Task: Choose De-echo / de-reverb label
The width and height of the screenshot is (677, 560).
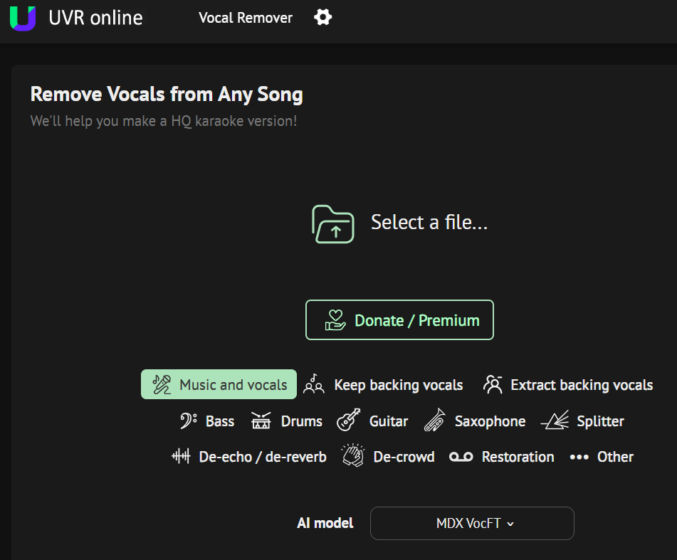Action: 263,457
